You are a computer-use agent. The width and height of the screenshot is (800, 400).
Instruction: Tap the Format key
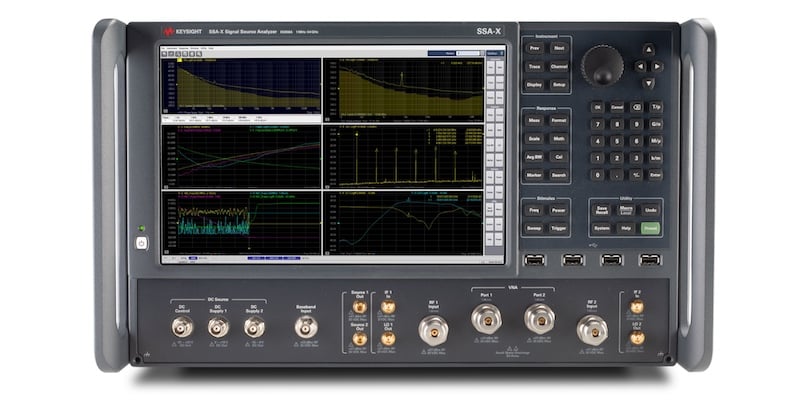559,121
